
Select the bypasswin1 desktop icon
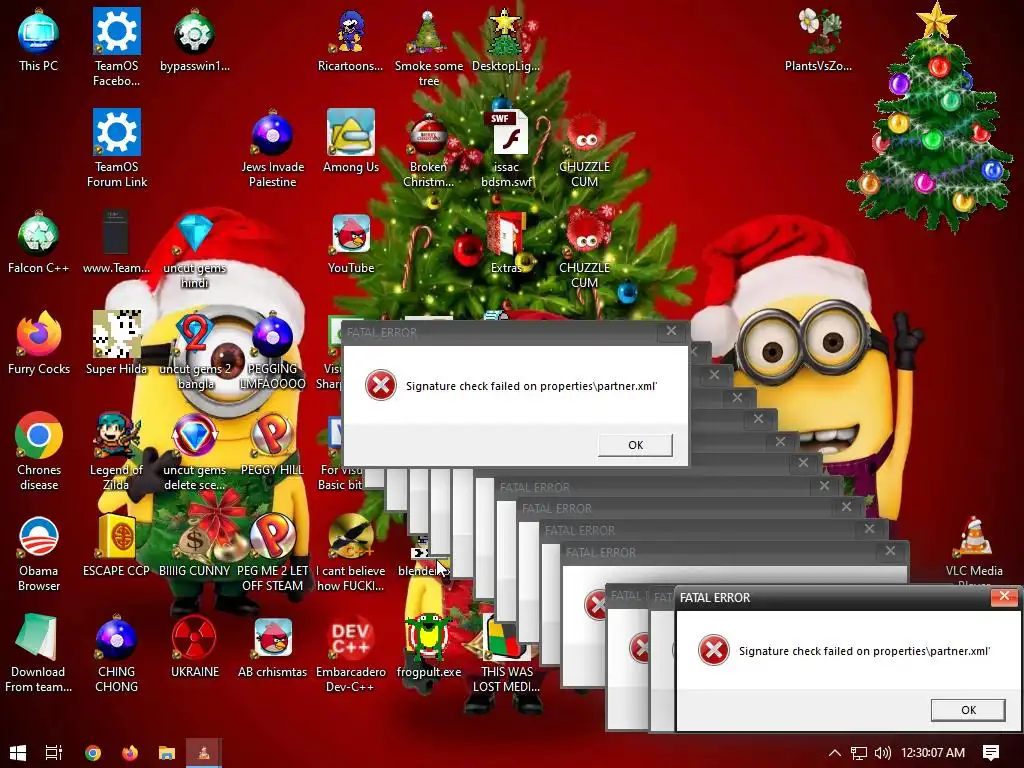194,32
